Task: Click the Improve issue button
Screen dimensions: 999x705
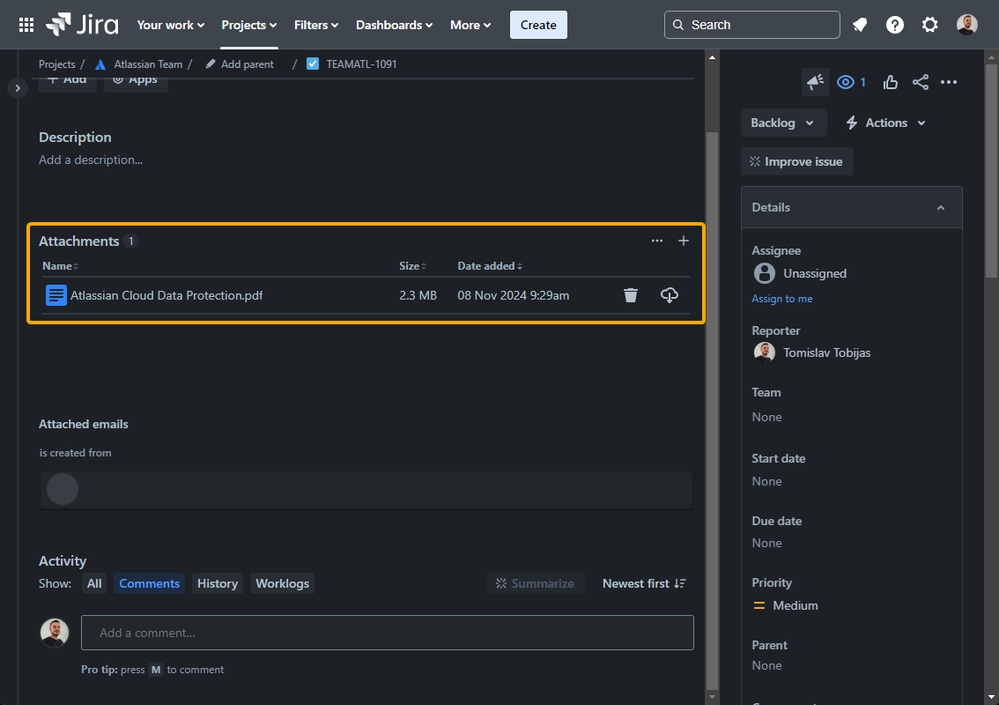Action: pyautogui.click(x=796, y=162)
